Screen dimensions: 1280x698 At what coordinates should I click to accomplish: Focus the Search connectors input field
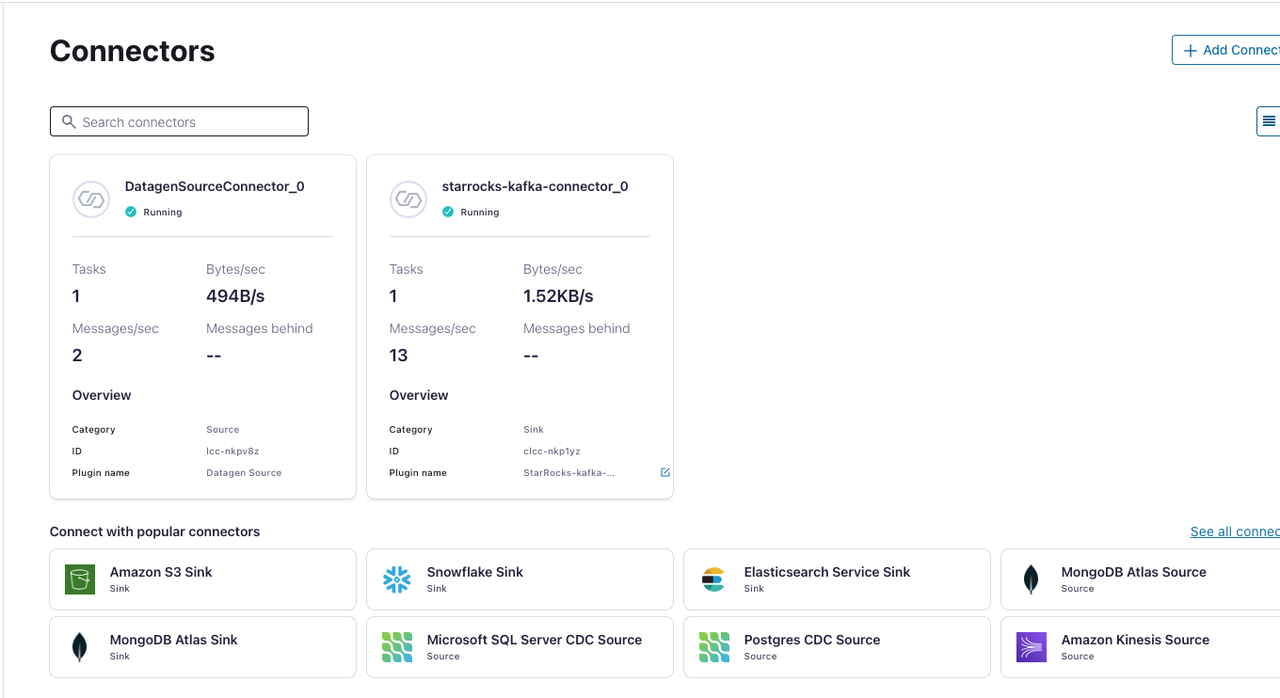point(190,122)
